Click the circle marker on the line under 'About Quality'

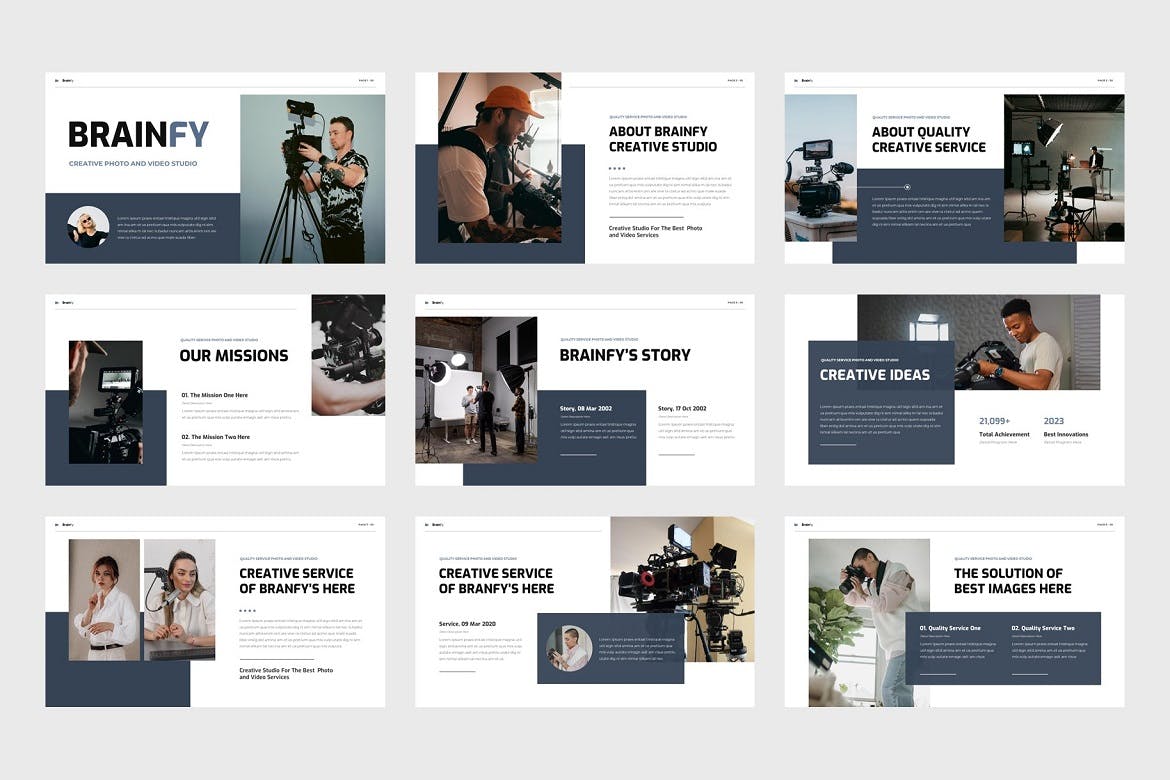pyautogui.click(x=907, y=187)
